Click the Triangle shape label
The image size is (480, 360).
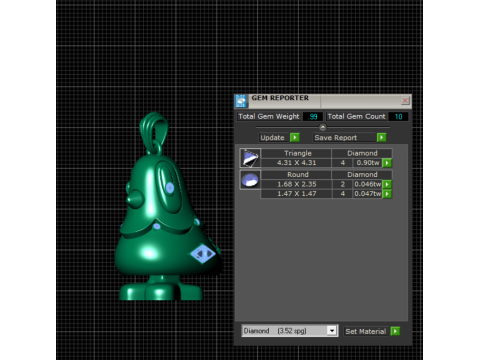point(298,153)
